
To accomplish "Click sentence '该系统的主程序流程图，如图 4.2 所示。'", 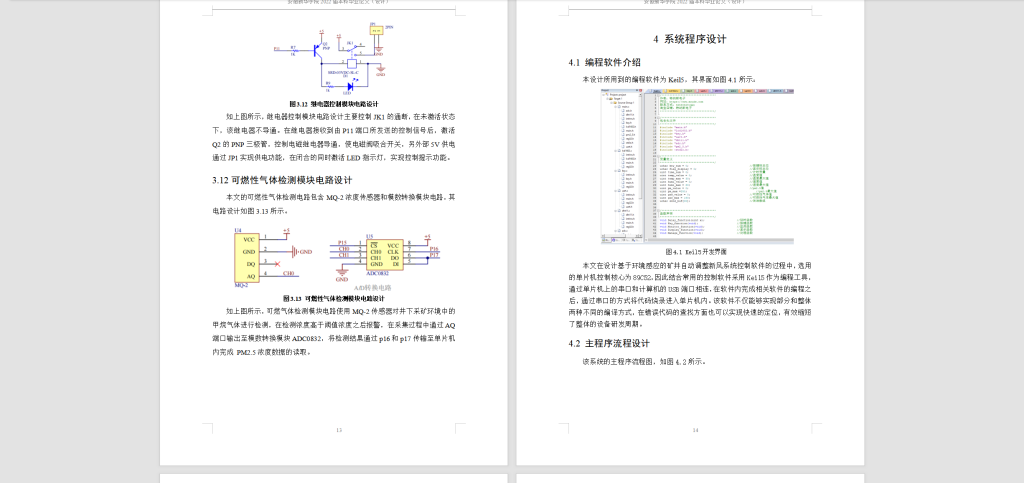I will (645, 362).
